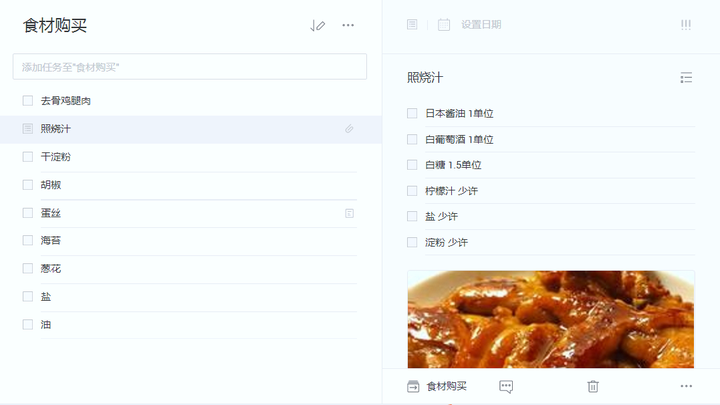Click the note icon on the 蛋丝 row
The width and height of the screenshot is (720, 405).
[349, 213]
